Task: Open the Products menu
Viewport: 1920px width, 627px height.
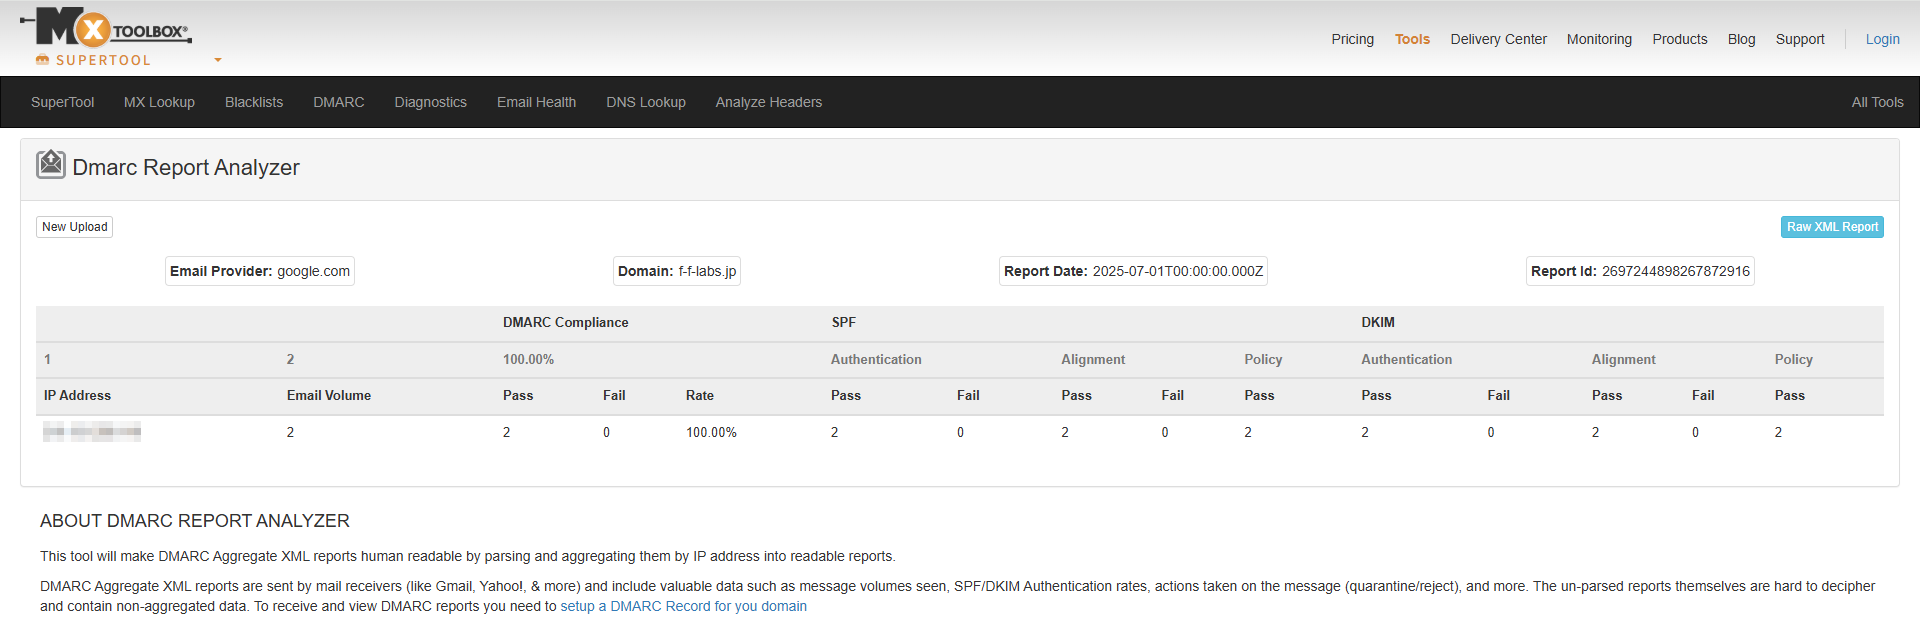Action: (x=1679, y=39)
